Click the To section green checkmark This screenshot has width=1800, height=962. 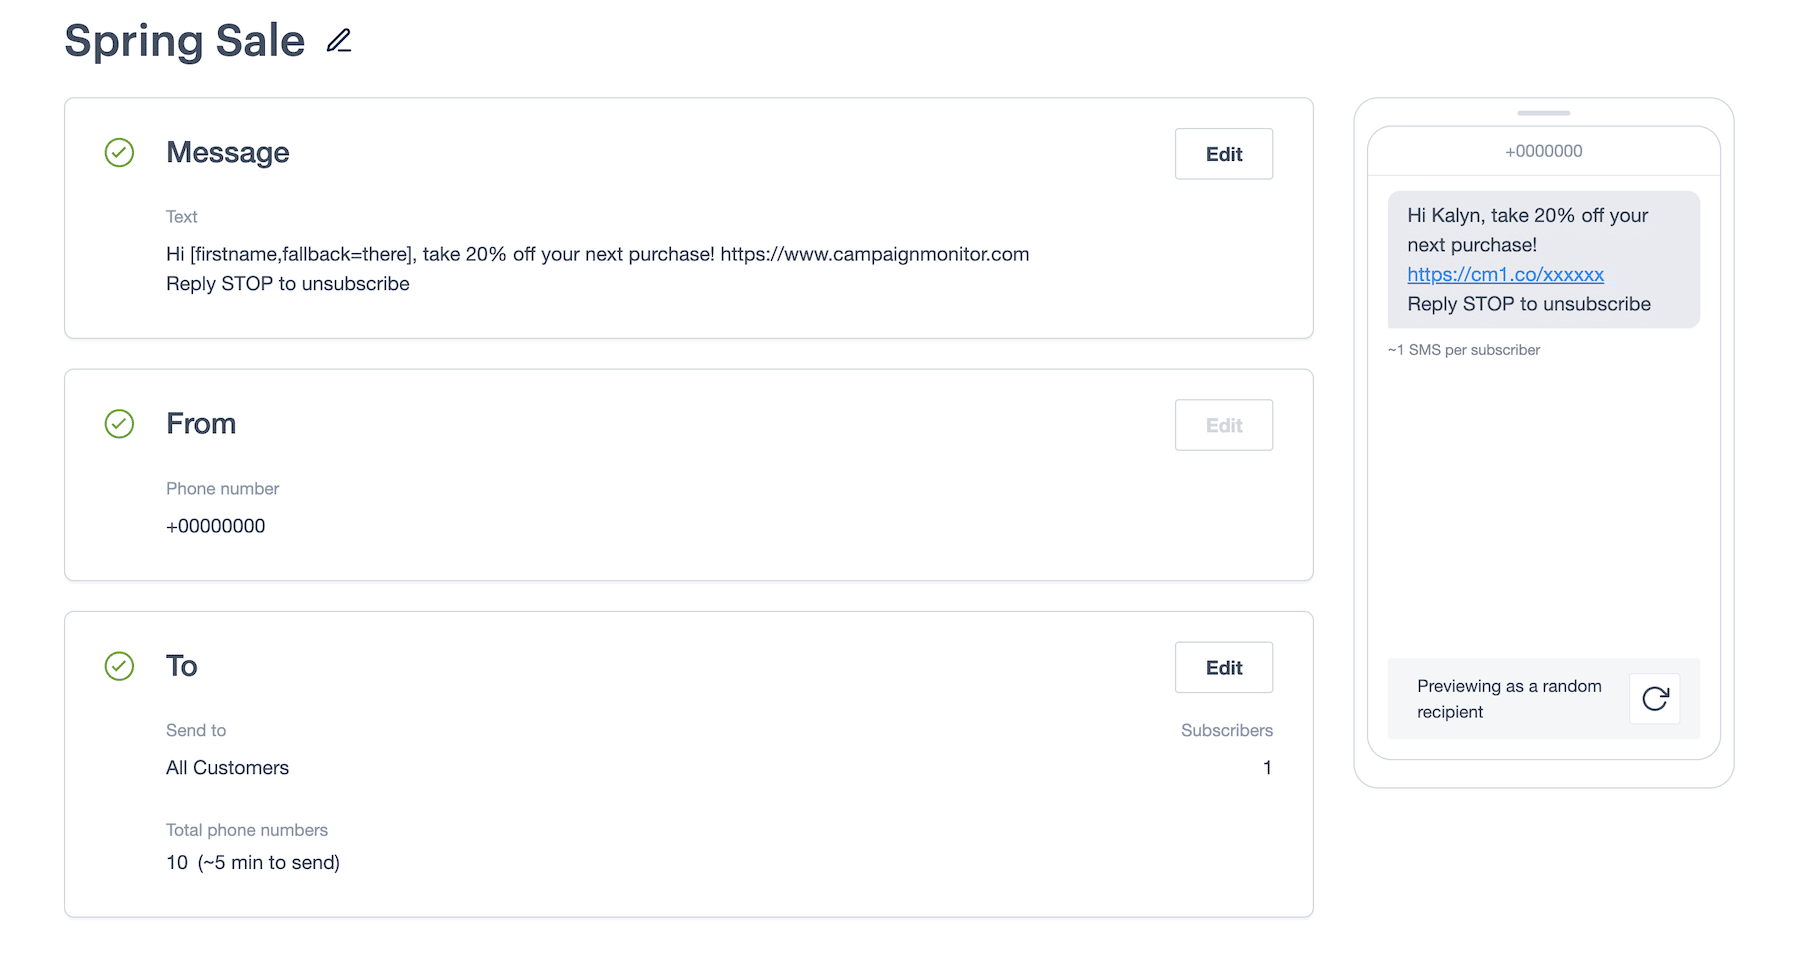(119, 666)
